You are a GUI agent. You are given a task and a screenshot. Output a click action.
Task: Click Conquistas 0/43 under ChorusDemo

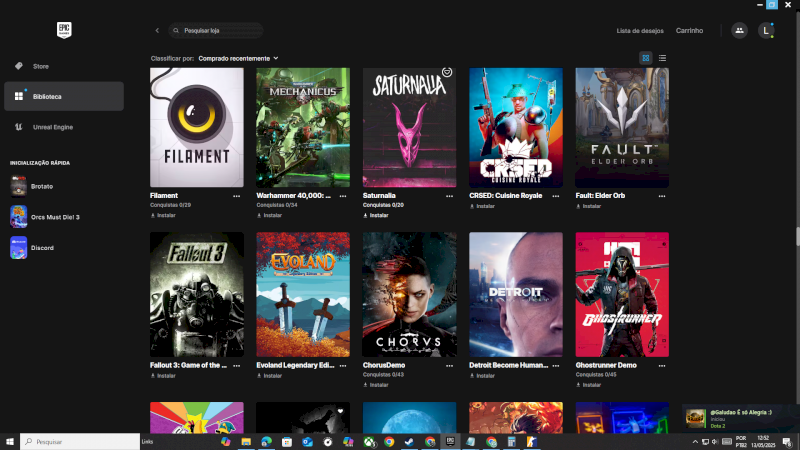tap(383, 374)
